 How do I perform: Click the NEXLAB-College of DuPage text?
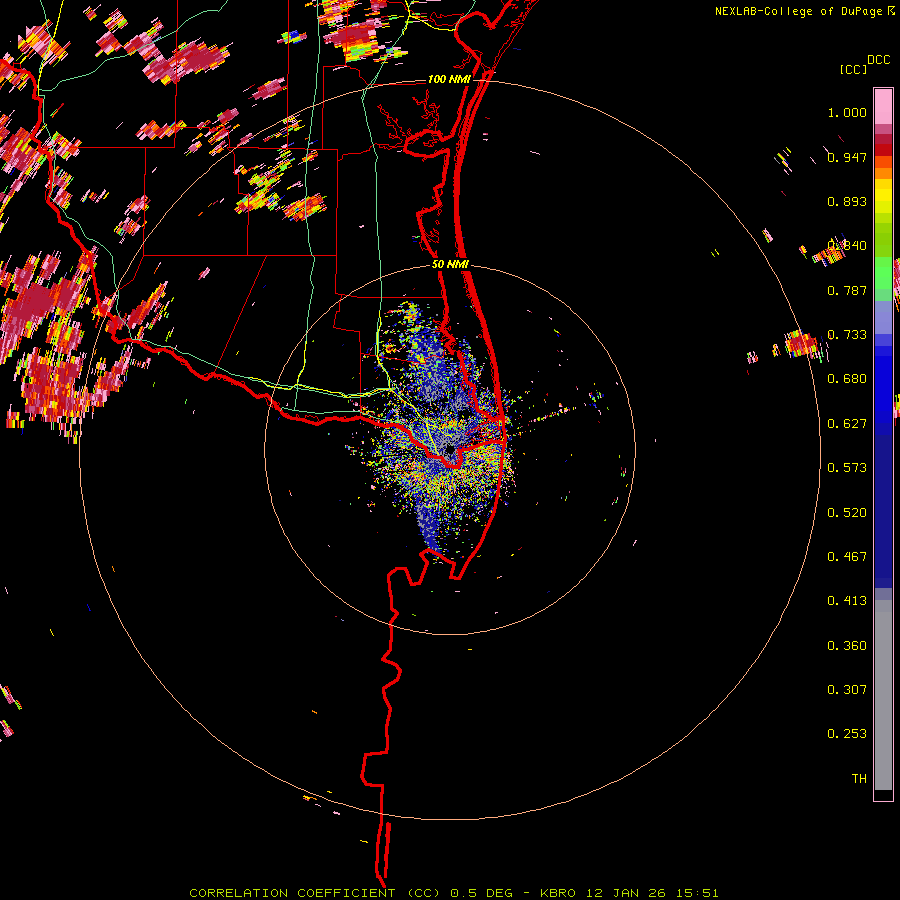tap(798, 11)
